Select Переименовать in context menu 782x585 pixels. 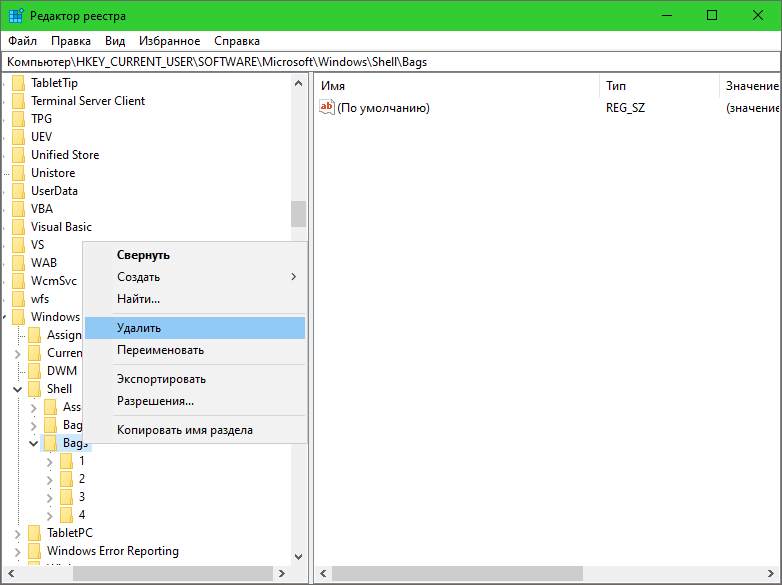tap(160, 350)
